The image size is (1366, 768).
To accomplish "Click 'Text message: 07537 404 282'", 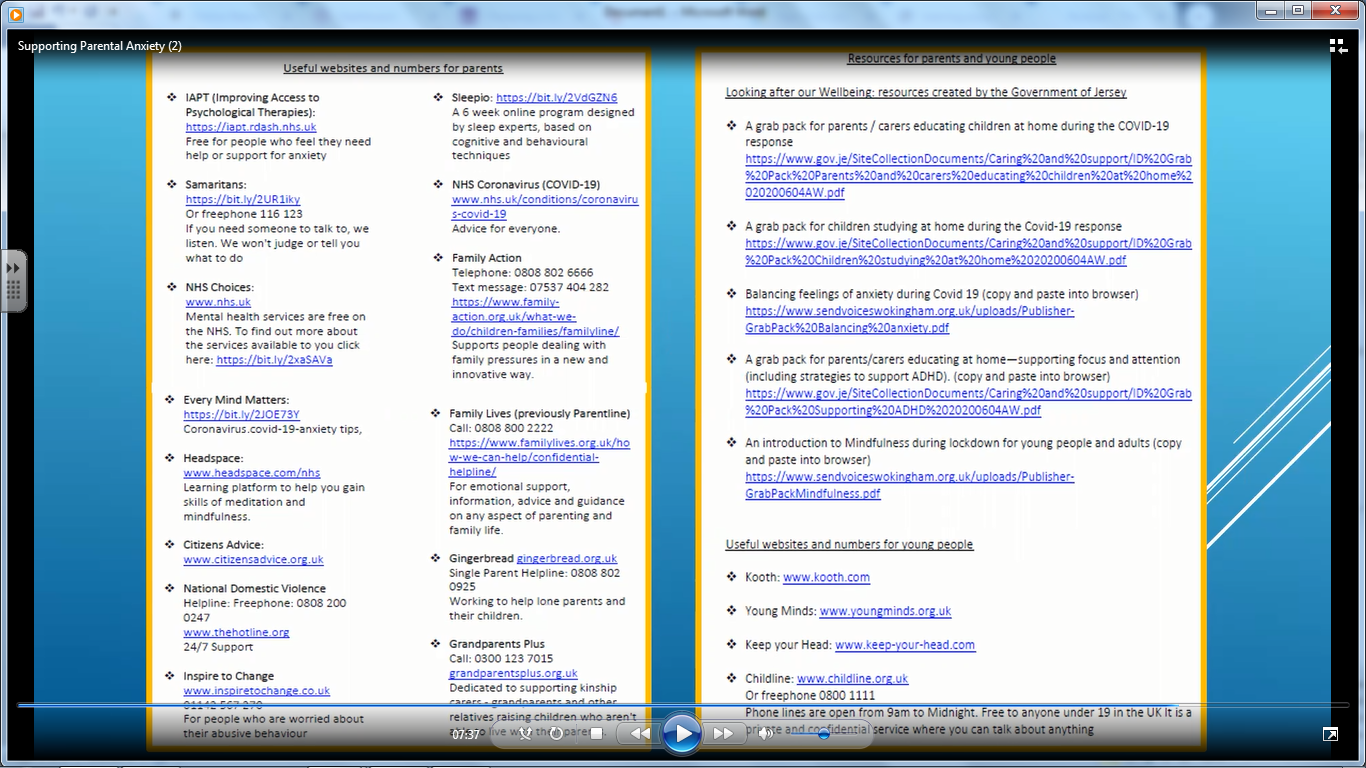I will [x=530, y=287].
